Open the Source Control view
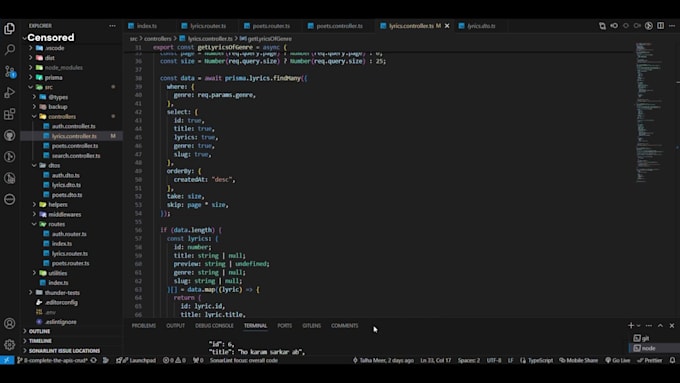This screenshot has height=383, width=680. (x=10, y=71)
